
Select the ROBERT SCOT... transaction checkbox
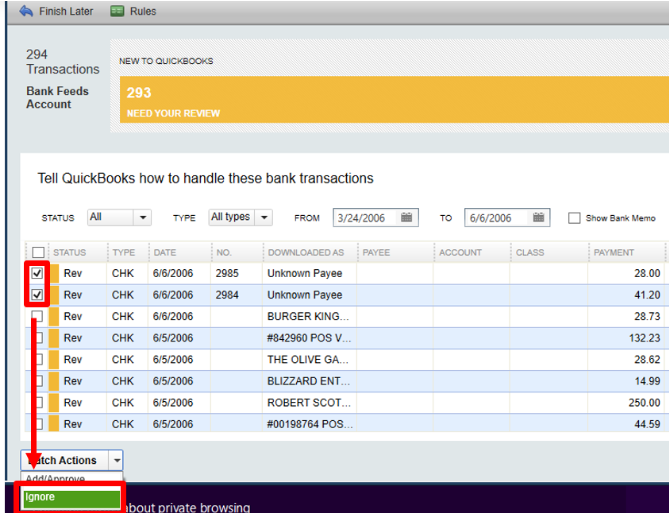pyautogui.click(x=38, y=402)
